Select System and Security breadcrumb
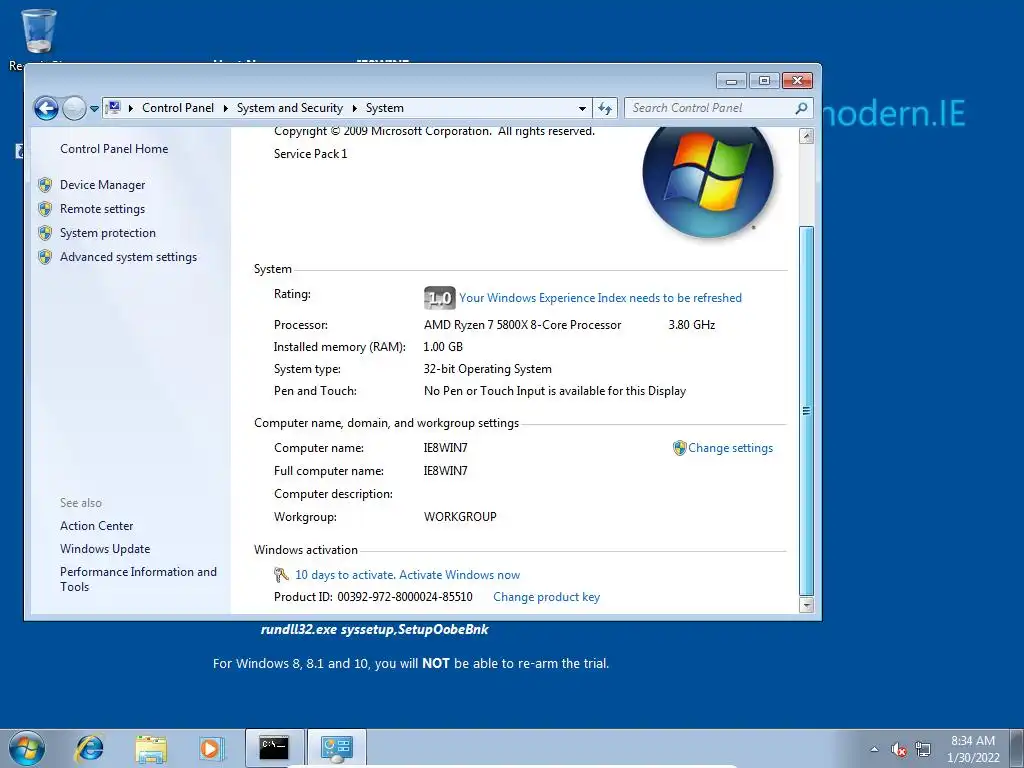The width and height of the screenshot is (1024, 768). click(289, 108)
